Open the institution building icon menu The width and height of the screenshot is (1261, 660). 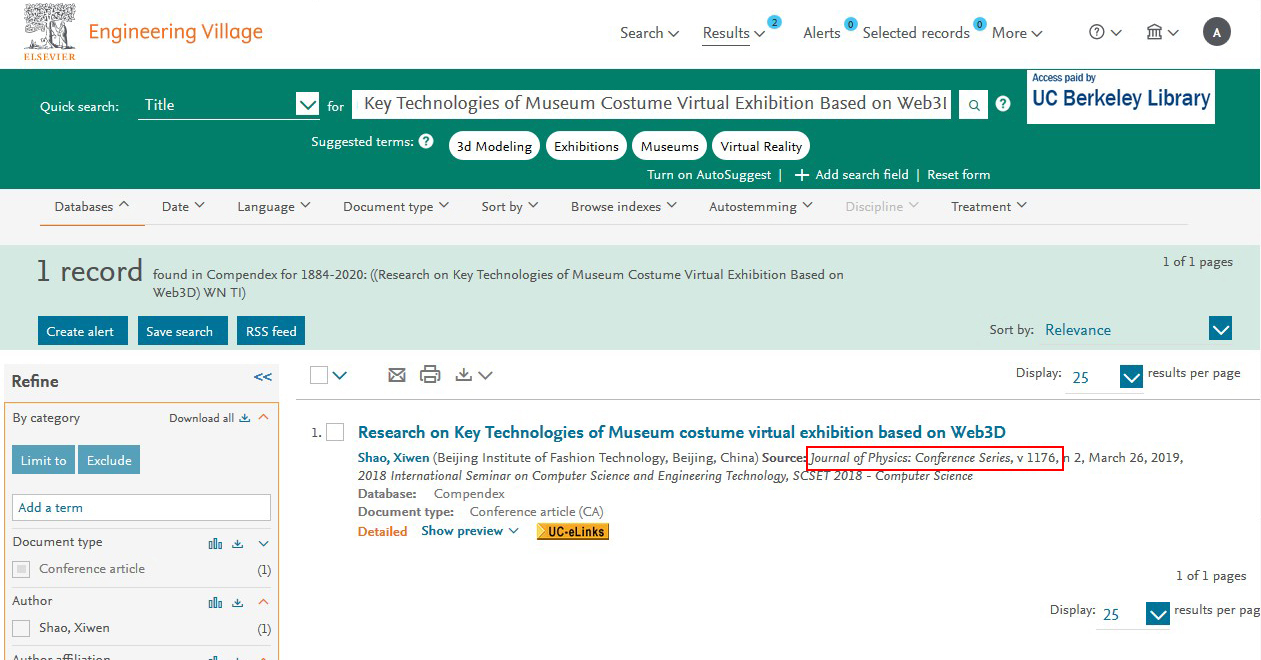tap(1162, 33)
